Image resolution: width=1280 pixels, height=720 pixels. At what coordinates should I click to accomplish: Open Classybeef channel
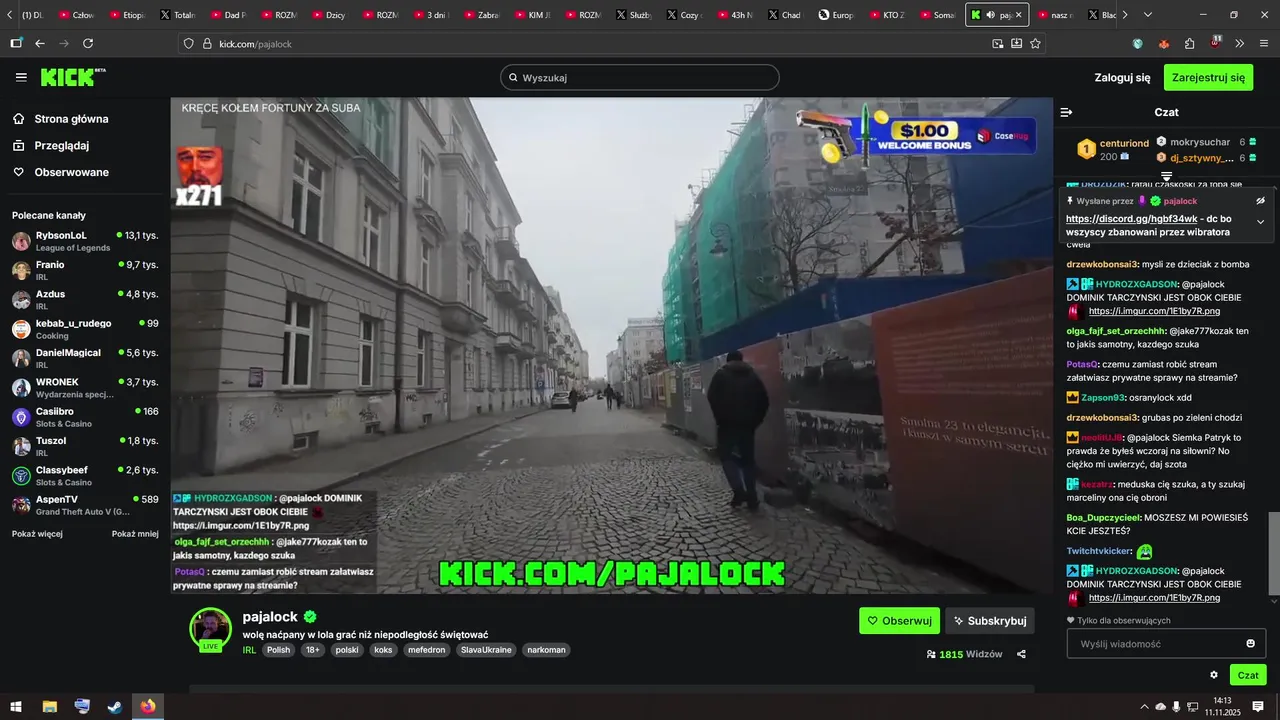point(85,476)
